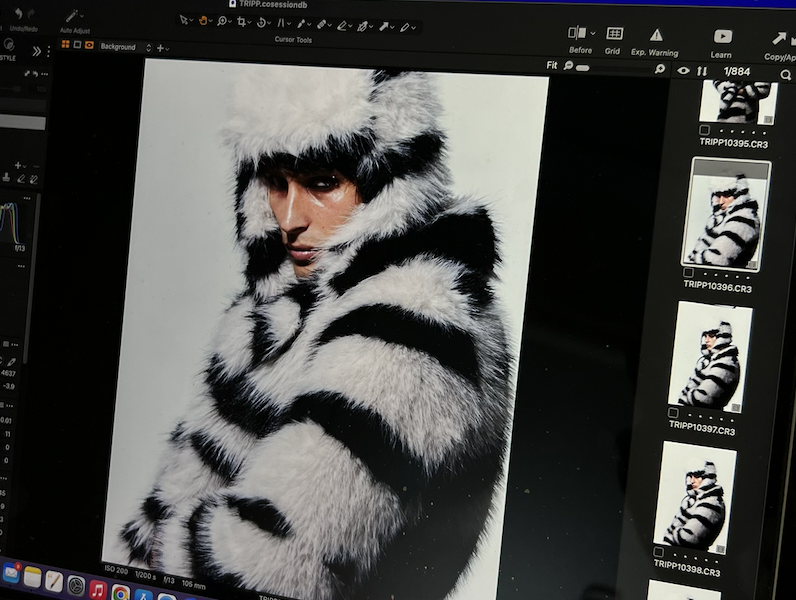Select thumbnail TRIPP10397.CR3
Viewport: 796px width, 600px height.
710,355
